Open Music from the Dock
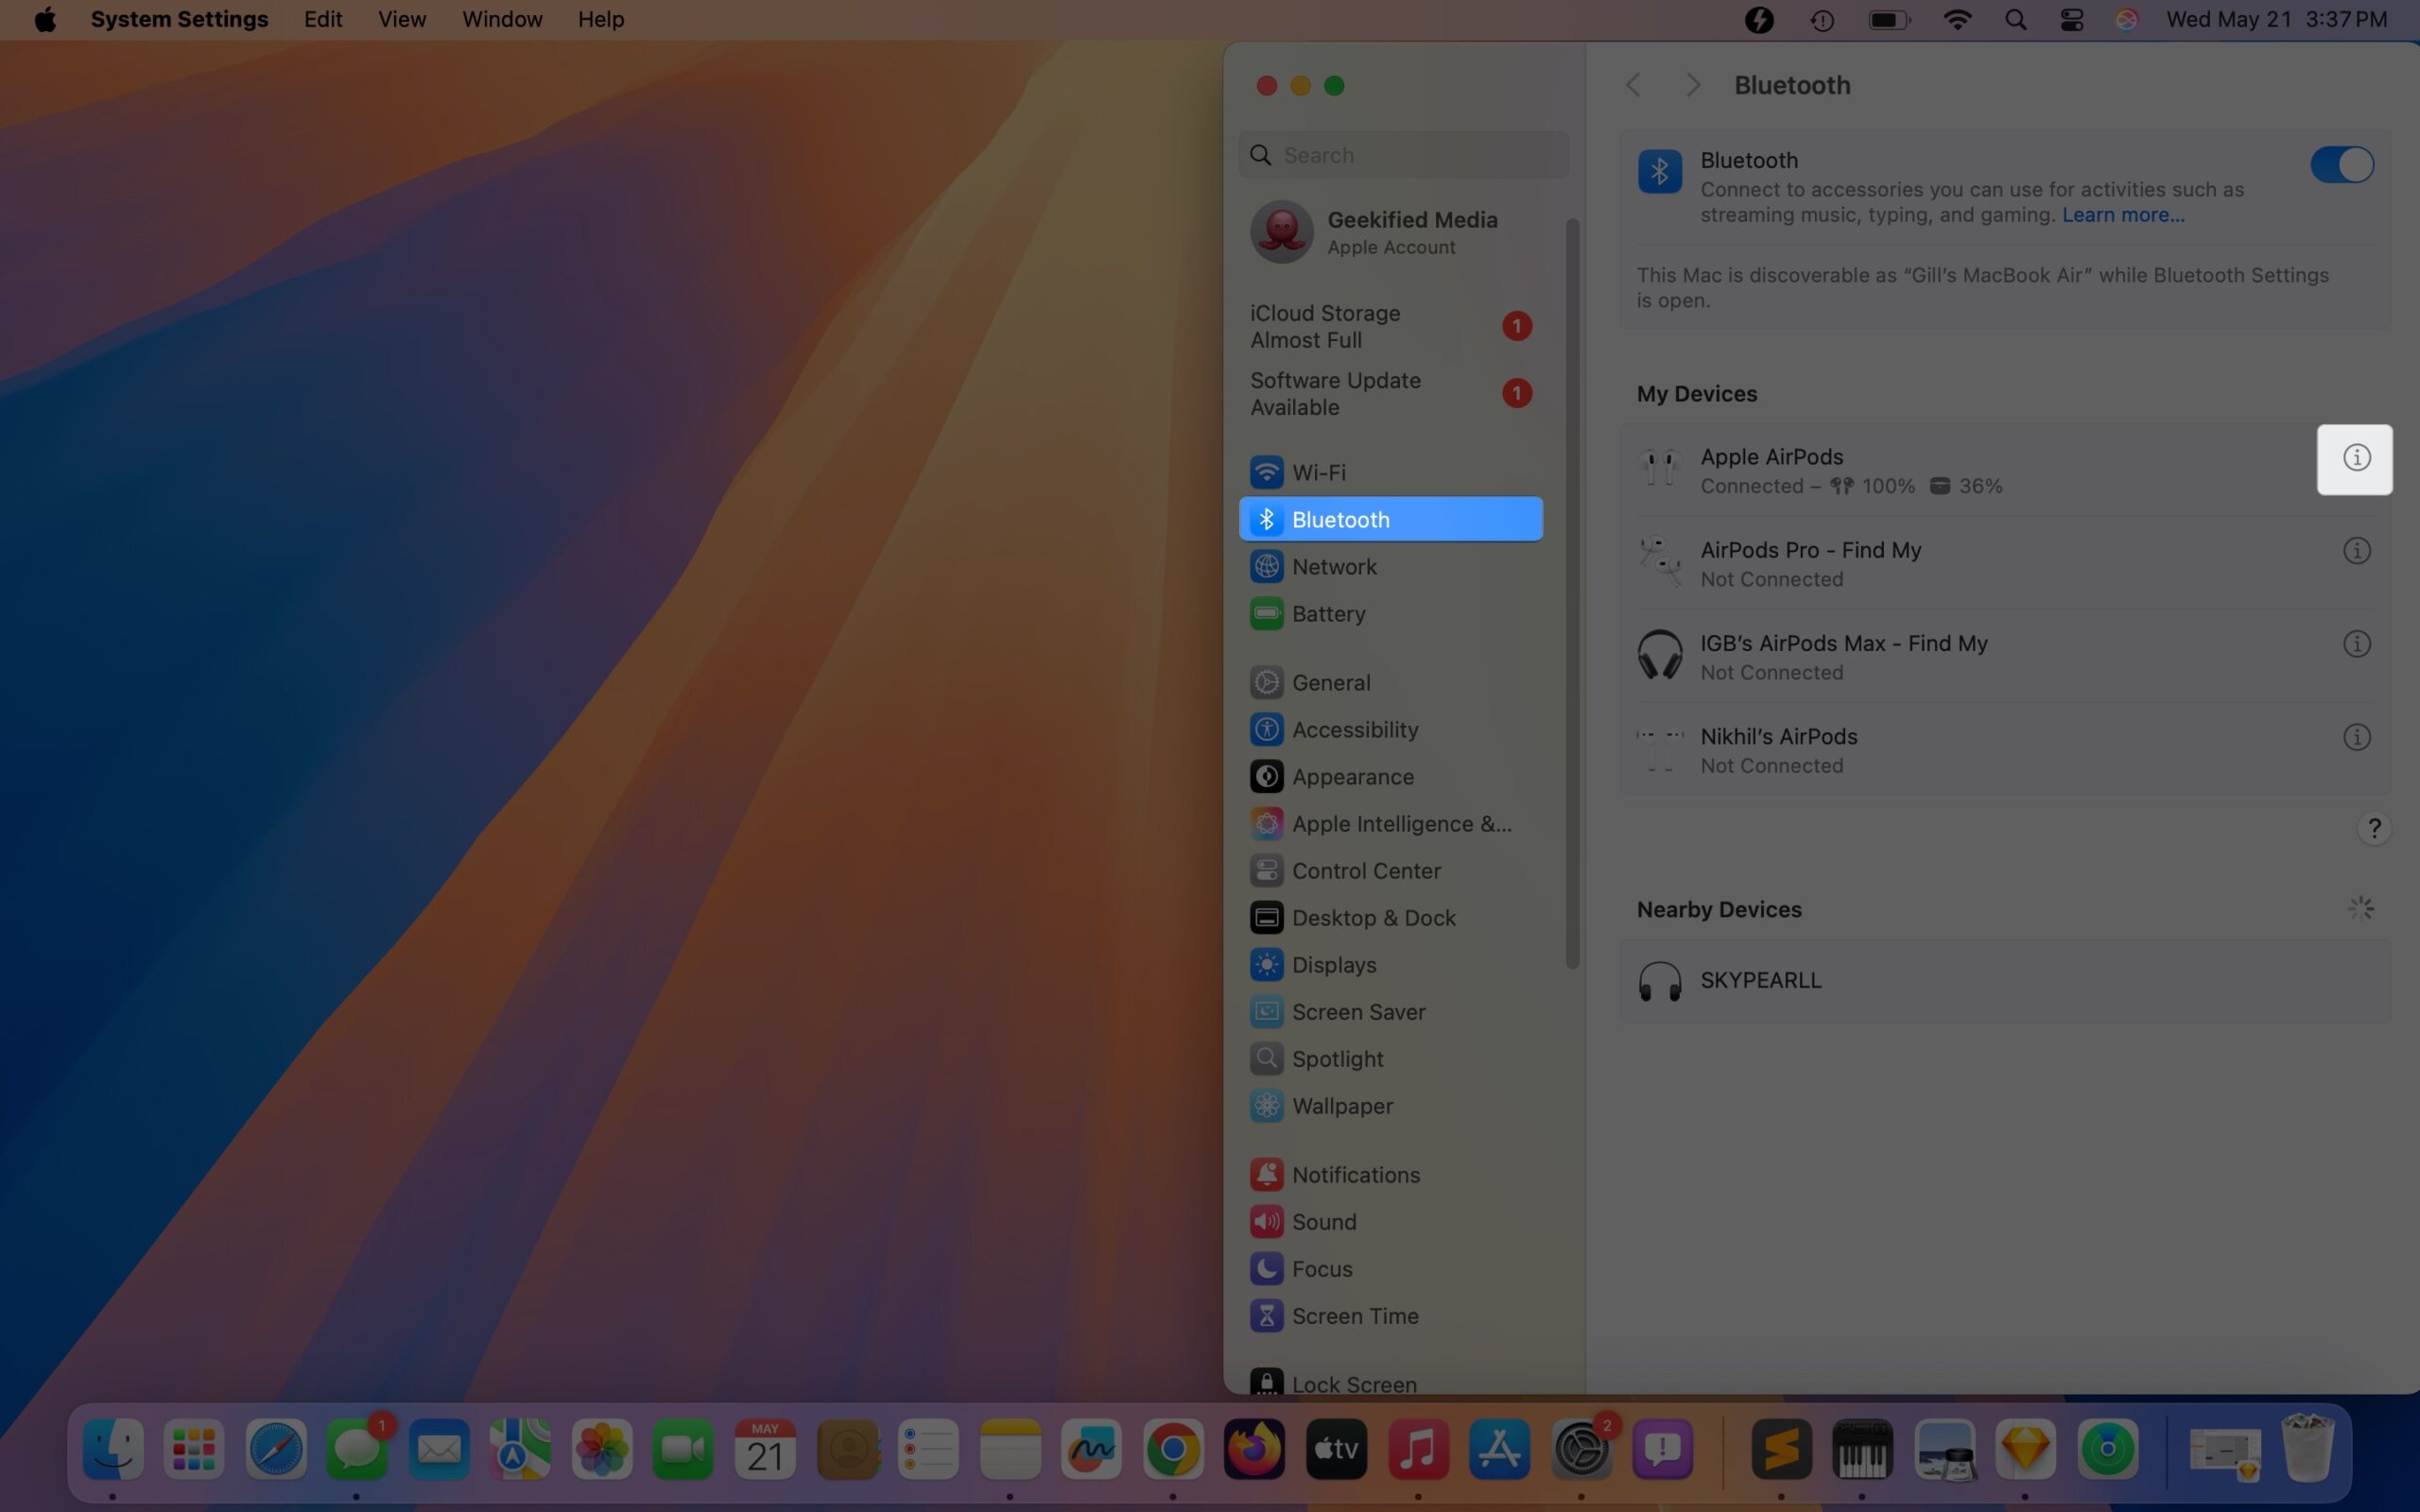The width and height of the screenshot is (2420, 1512). click(x=1420, y=1448)
